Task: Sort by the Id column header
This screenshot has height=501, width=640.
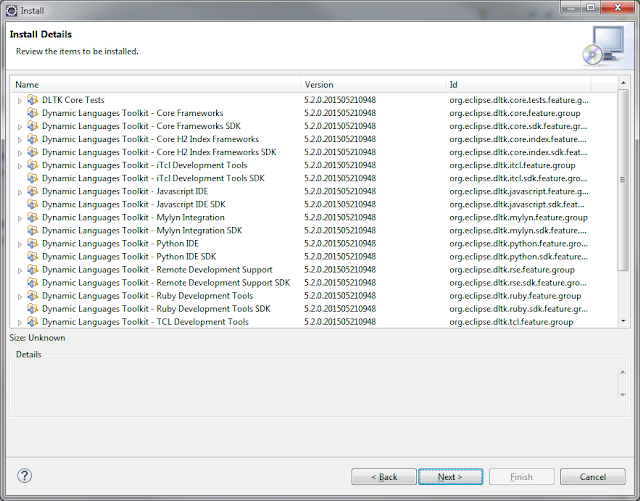Action: [x=518, y=85]
